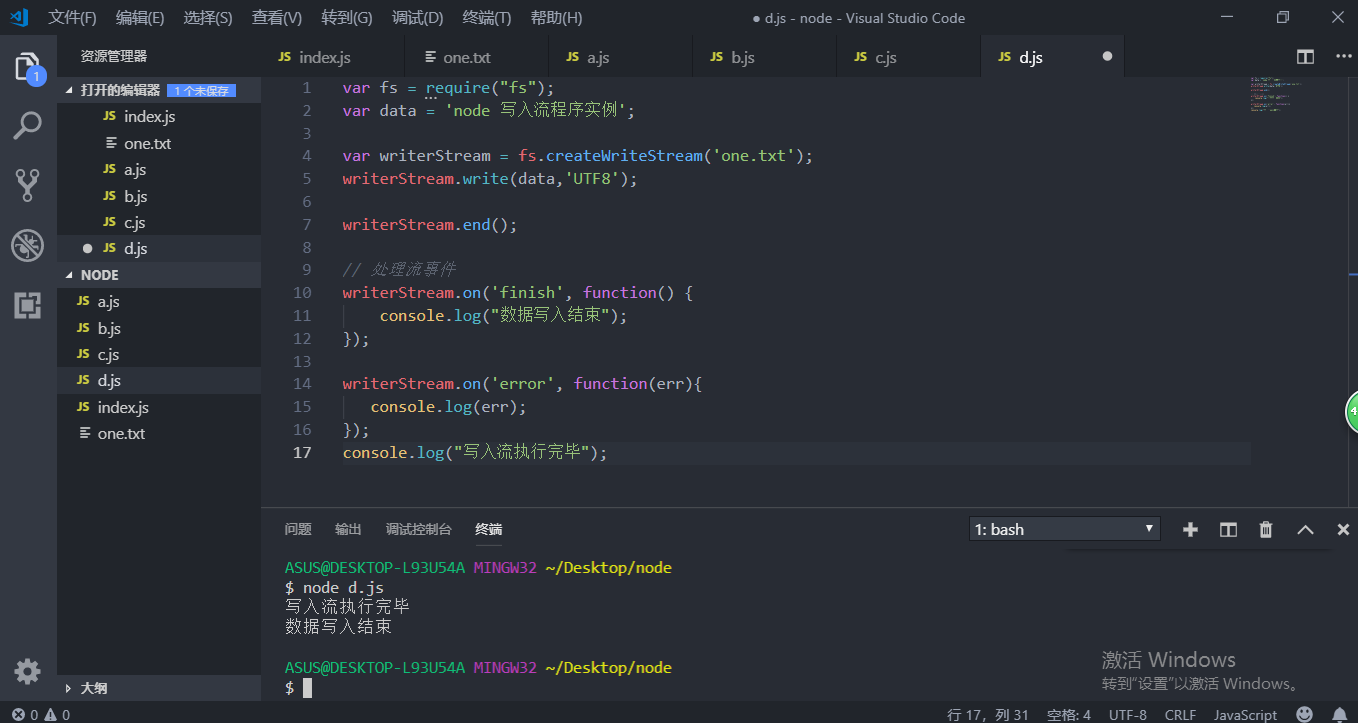Click the 1 个未保存 badge
1358x723 pixels.
[x=202, y=91]
